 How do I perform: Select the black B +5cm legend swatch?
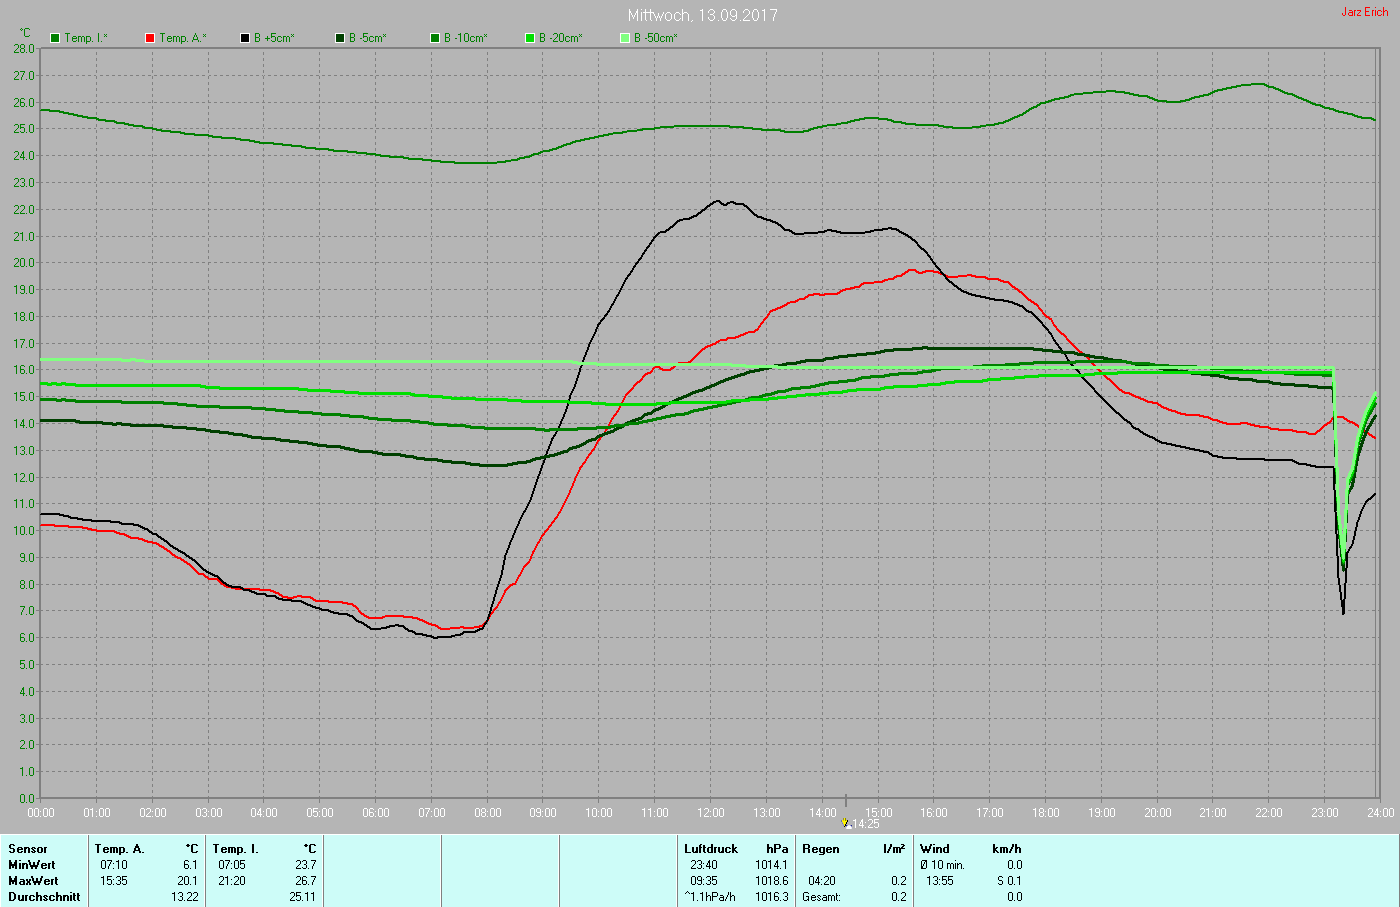click(245, 38)
